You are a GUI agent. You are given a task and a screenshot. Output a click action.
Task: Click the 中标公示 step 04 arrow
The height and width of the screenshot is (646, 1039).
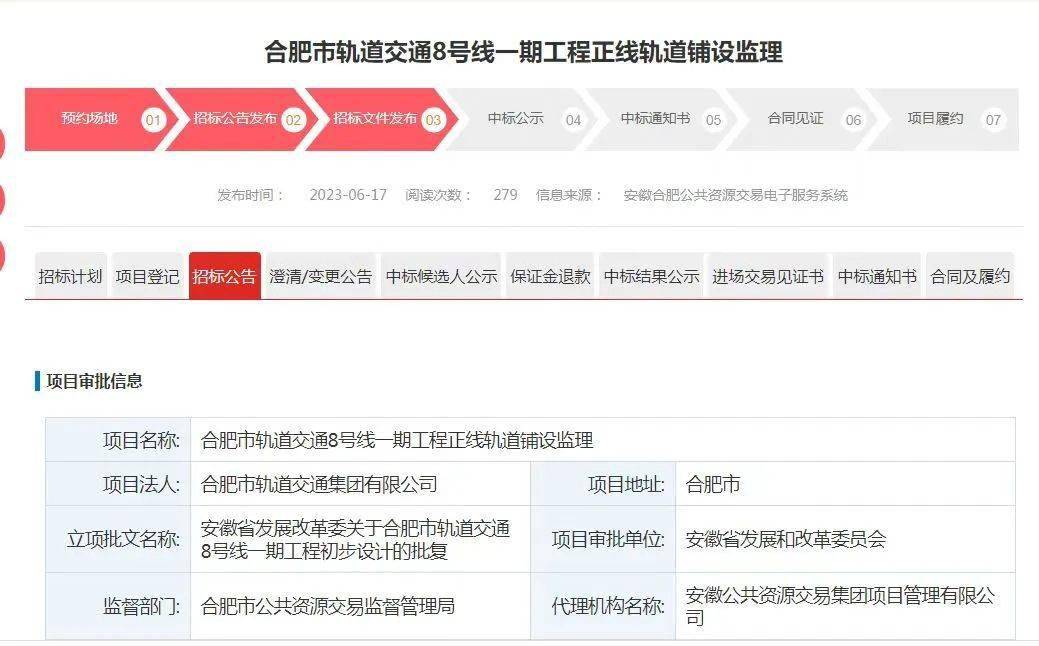click(x=523, y=119)
